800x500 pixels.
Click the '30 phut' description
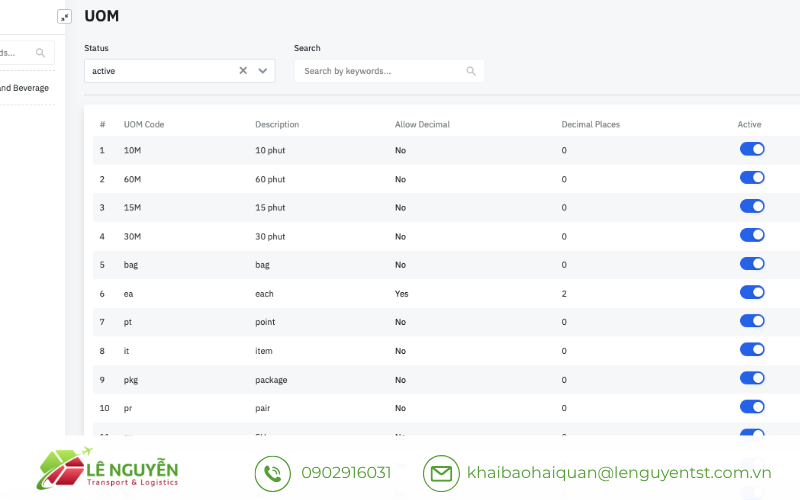point(270,236)
